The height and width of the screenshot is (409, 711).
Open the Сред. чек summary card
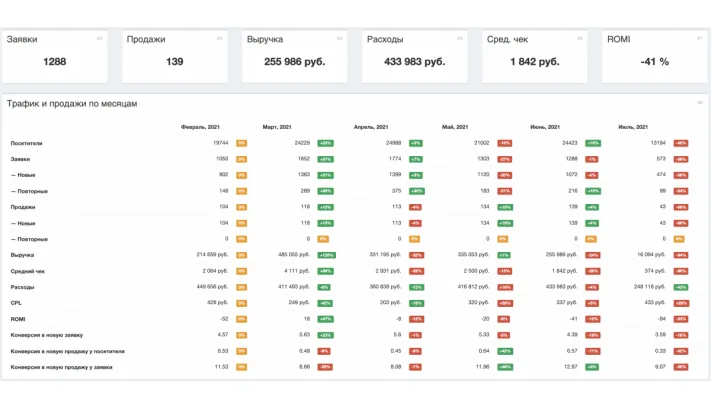535,56
